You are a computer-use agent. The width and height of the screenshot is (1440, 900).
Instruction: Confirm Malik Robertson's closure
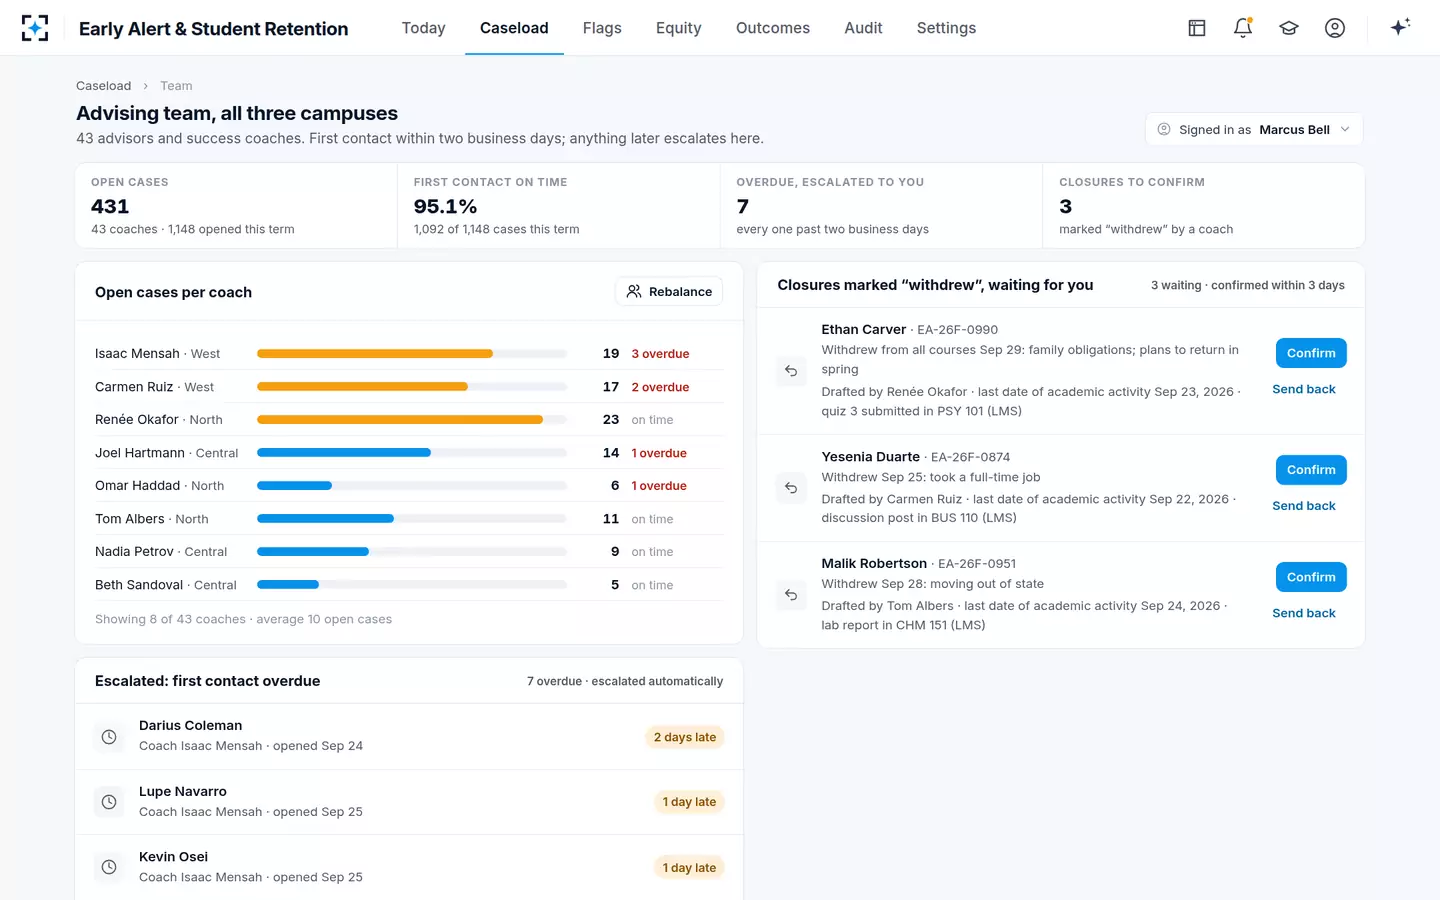[x=1311, y=577]
